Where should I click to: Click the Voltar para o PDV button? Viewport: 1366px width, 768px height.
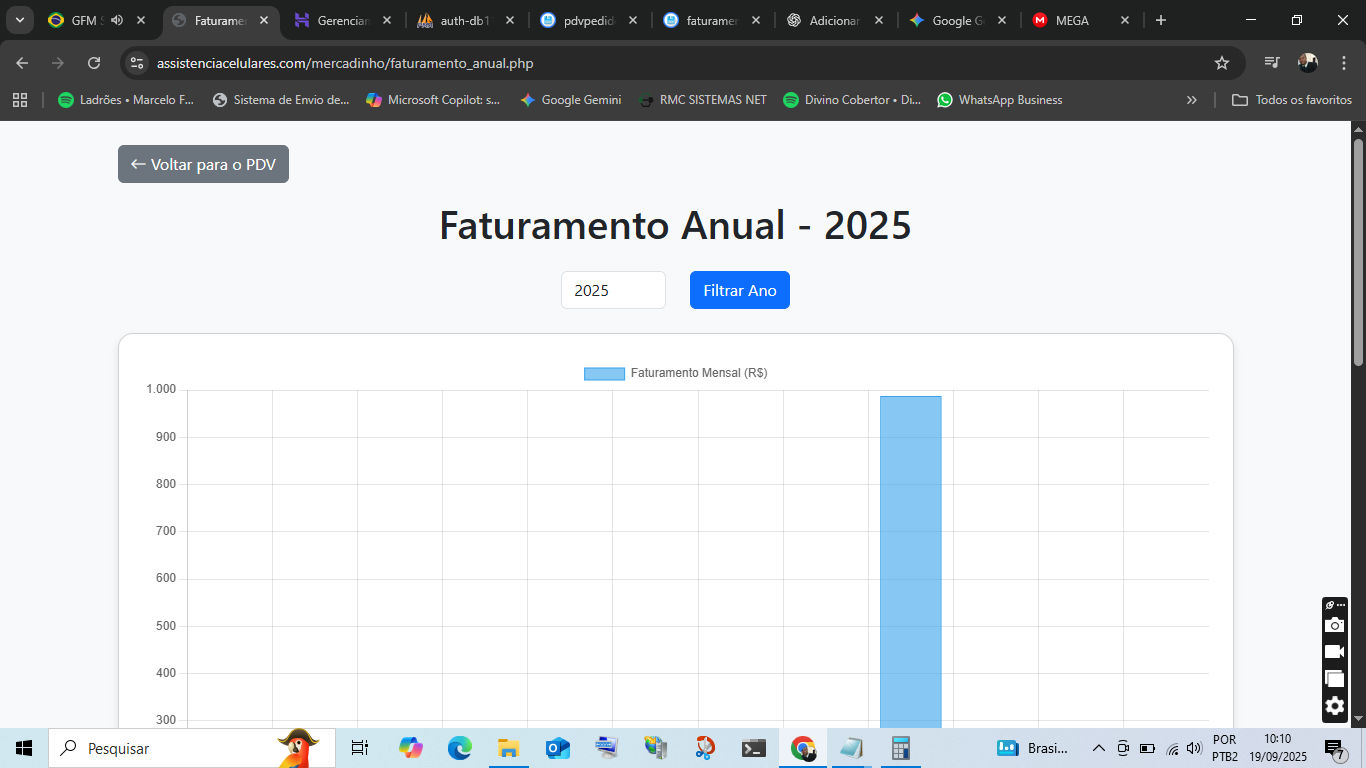pos(203,164)
